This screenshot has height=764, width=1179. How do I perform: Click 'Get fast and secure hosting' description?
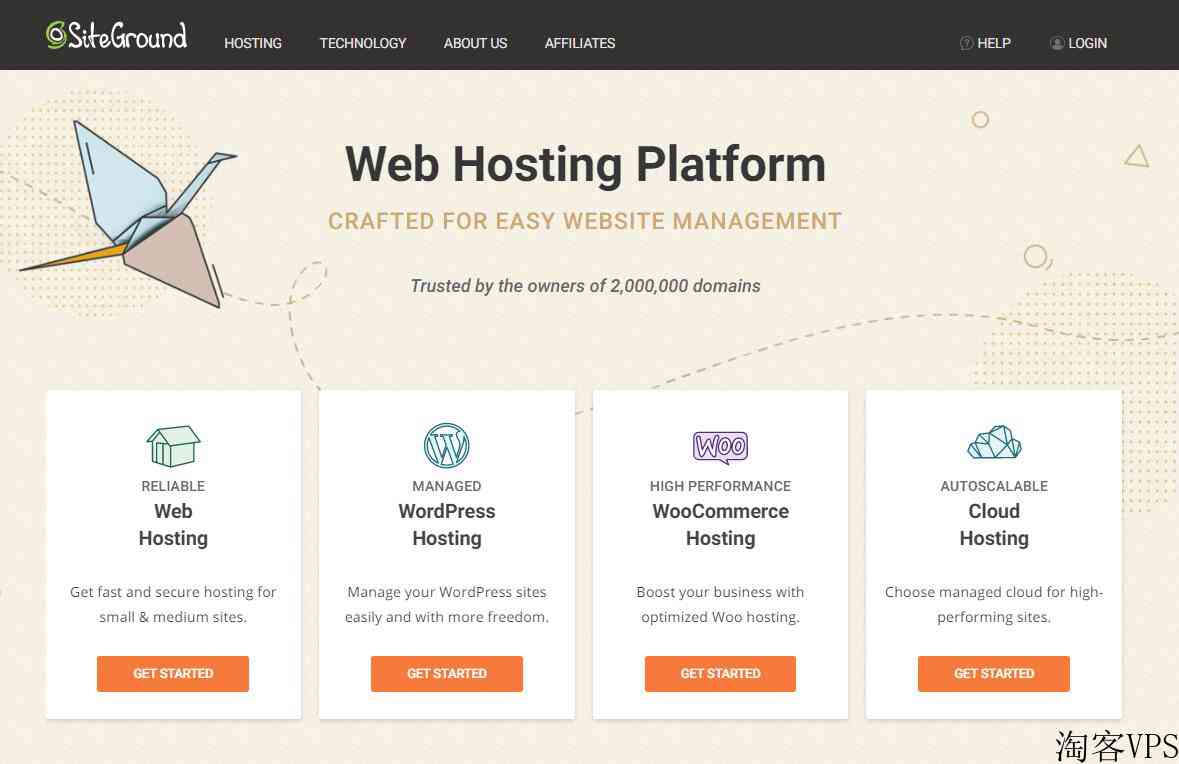173,605
